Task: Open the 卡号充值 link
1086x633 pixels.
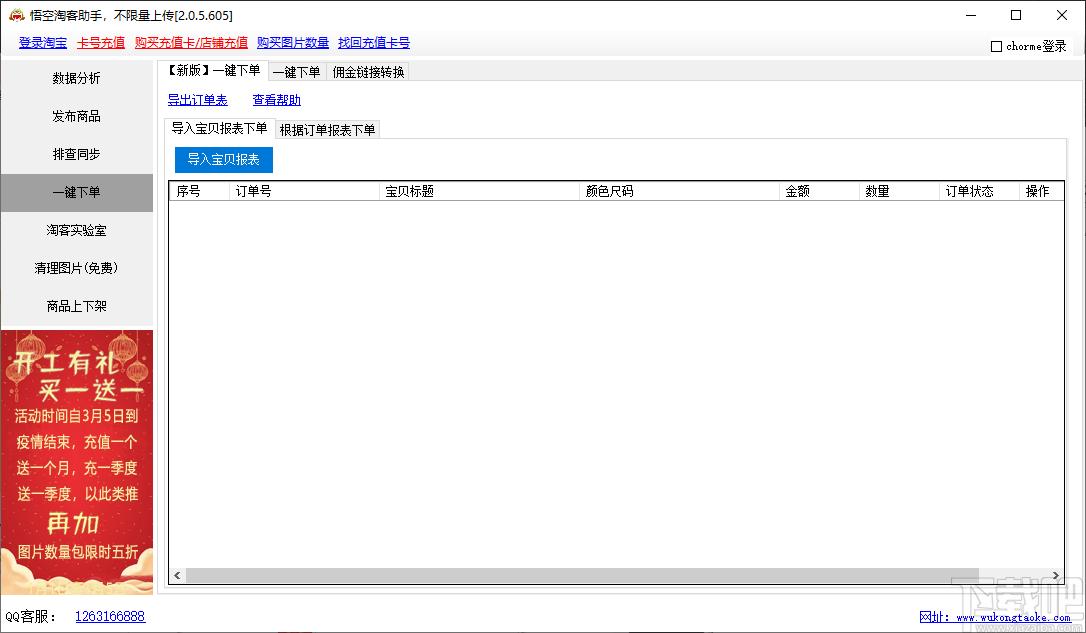Action: click(x=101, y=43)
